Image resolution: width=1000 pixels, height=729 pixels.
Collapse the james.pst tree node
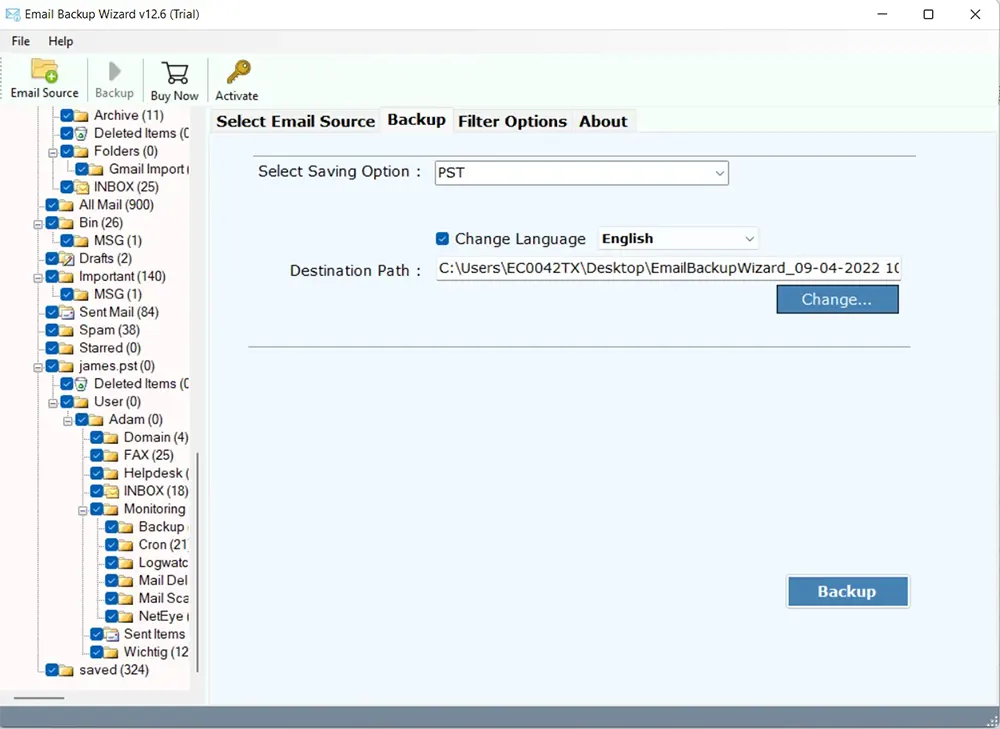point(38,366)
